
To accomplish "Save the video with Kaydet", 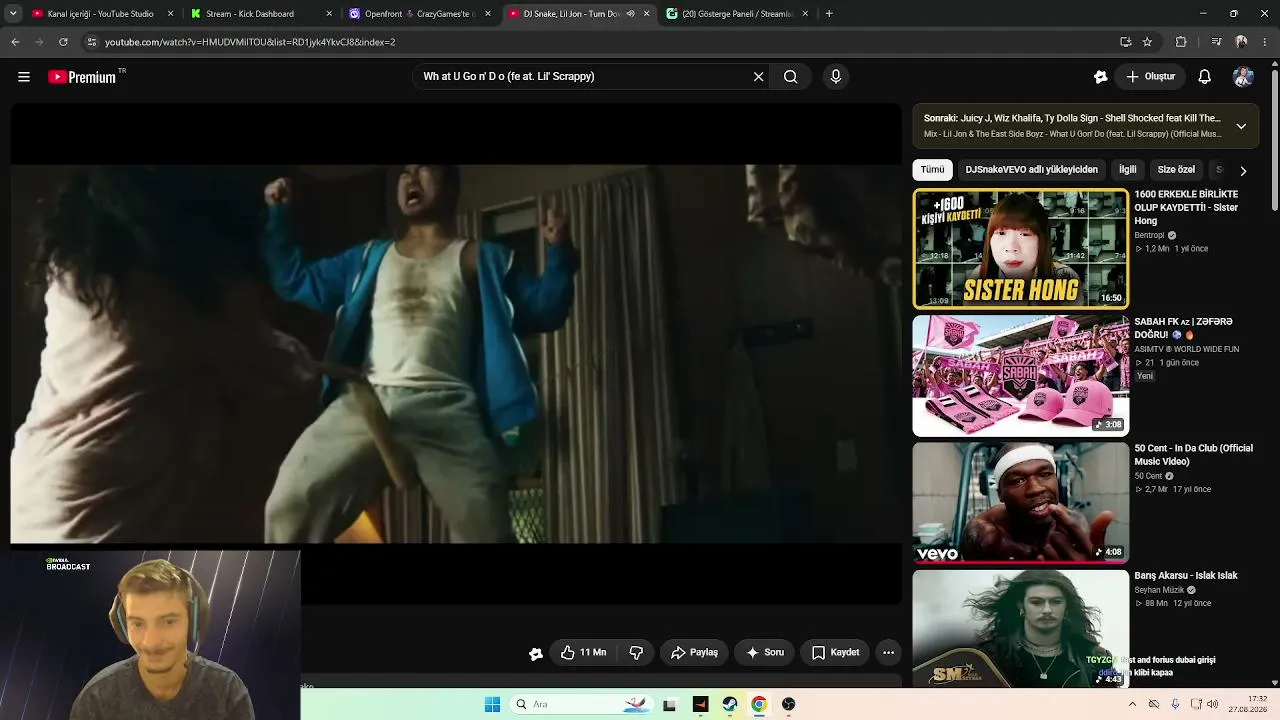I will [835, 653].
